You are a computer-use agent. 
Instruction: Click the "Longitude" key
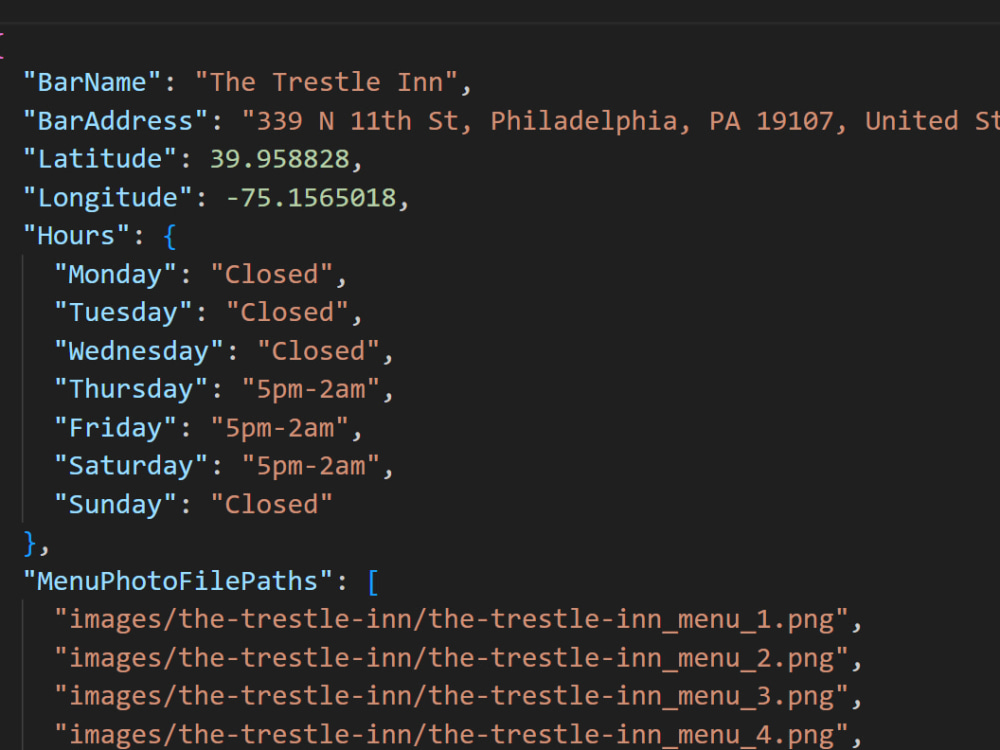107,198
